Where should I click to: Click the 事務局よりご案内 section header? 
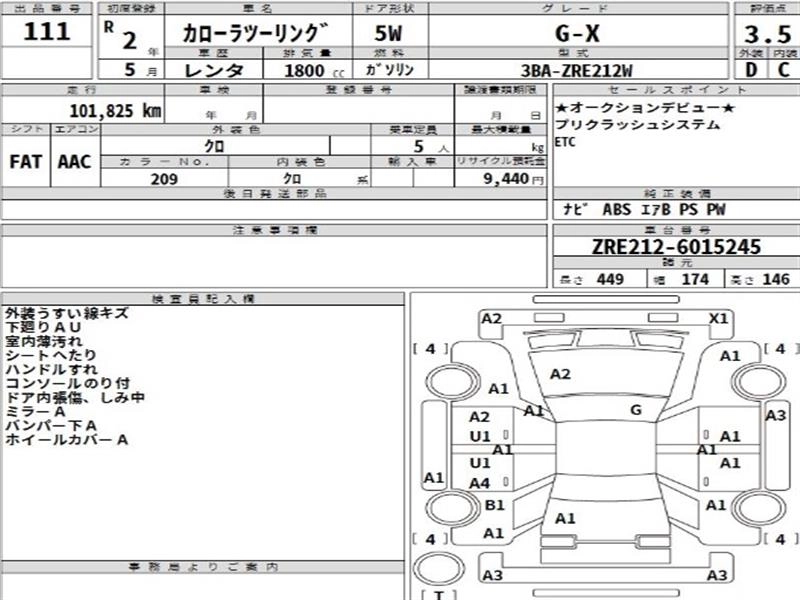click(x=203, y=567)
